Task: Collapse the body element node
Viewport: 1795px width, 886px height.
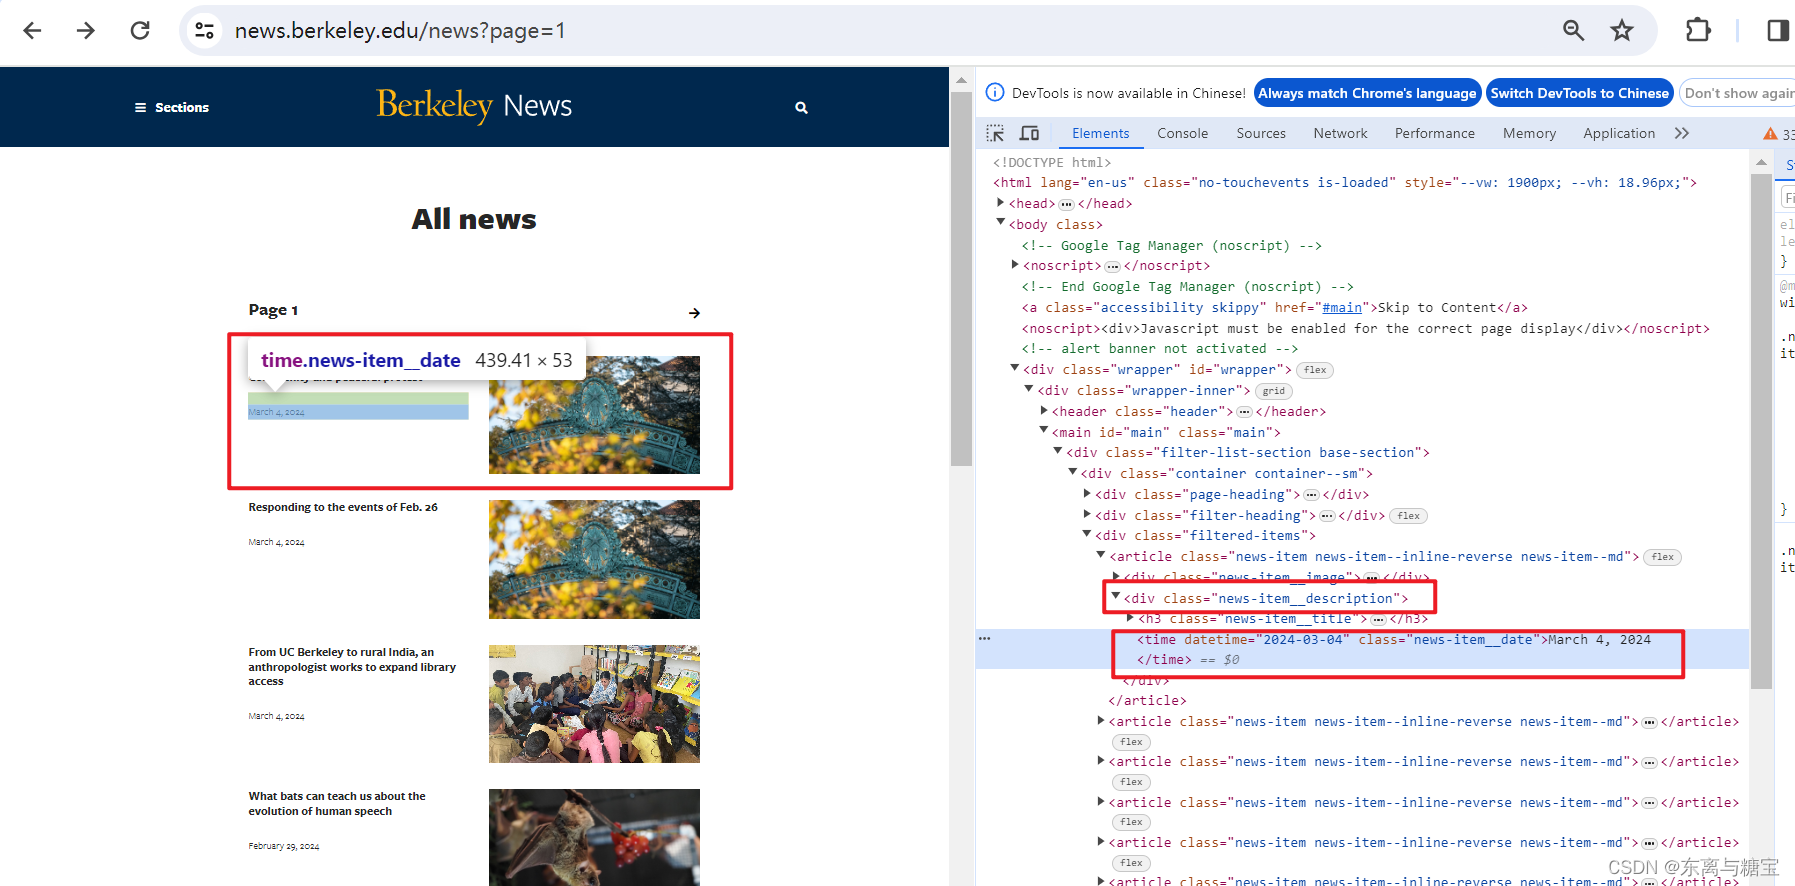Action: 1000,223
